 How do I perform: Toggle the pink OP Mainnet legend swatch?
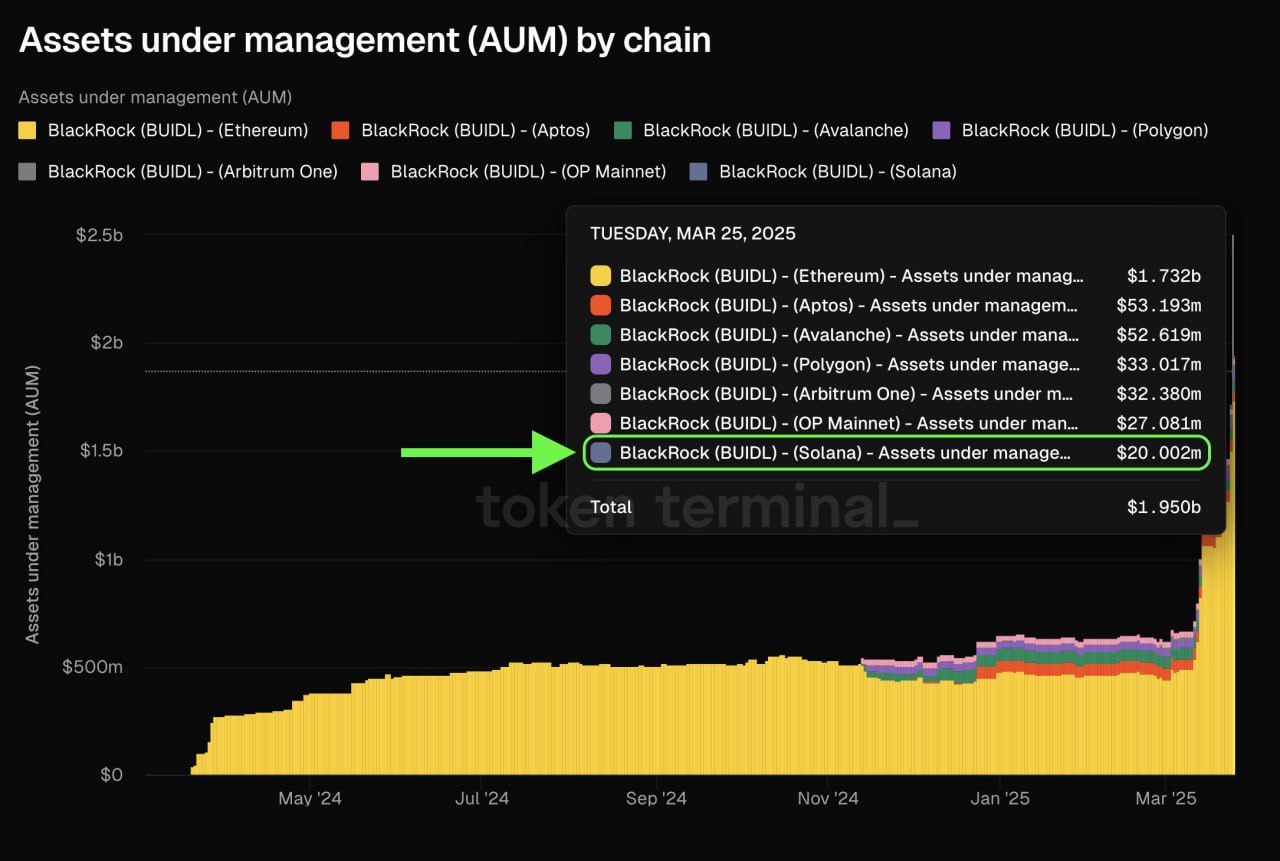(370, 172)
